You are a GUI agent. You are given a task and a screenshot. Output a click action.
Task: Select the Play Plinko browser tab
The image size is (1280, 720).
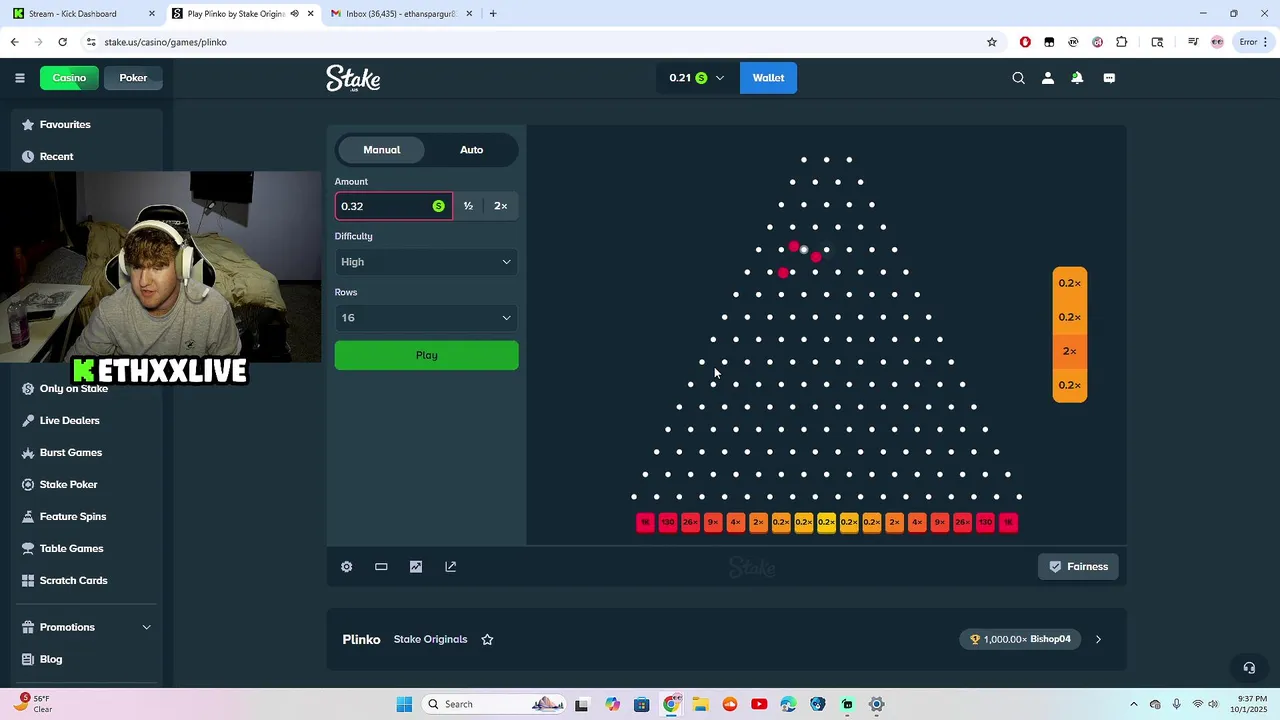tap(241, 14)
